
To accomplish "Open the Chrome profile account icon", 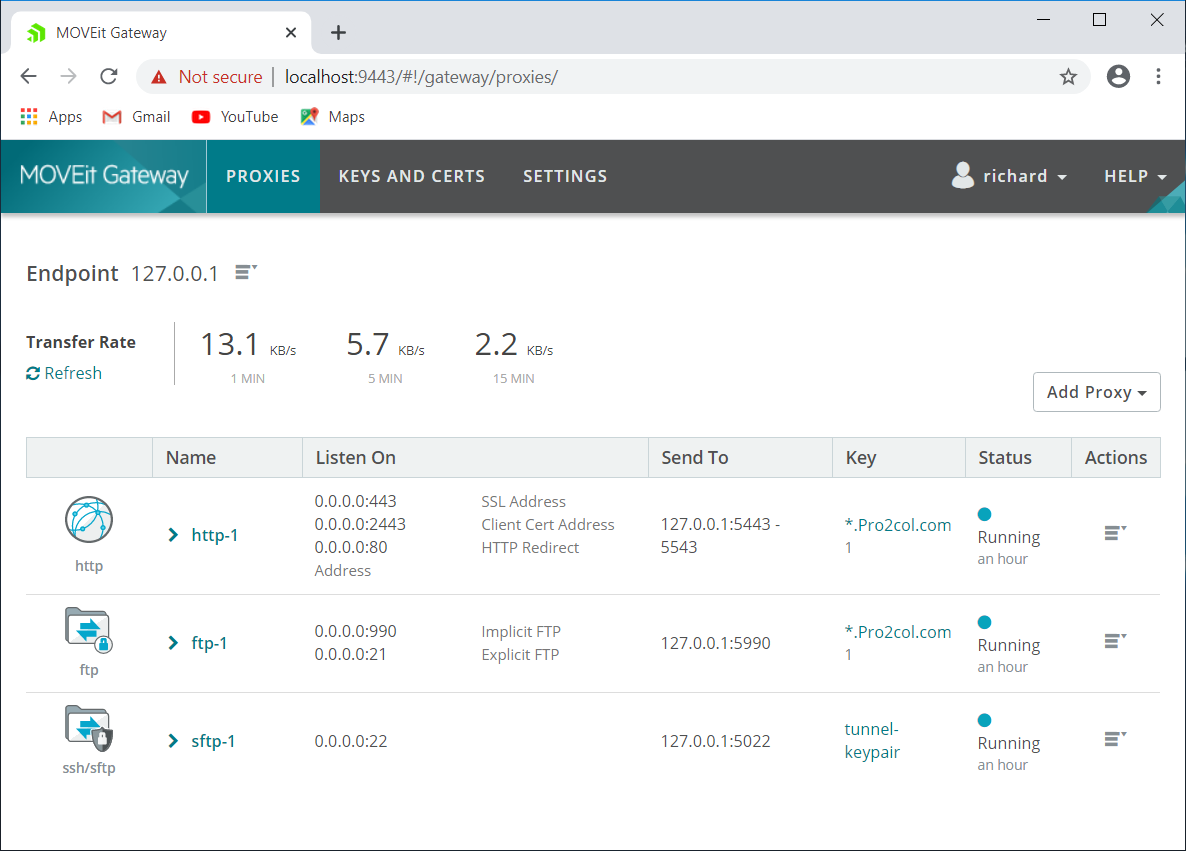I will click(1118, 76).
